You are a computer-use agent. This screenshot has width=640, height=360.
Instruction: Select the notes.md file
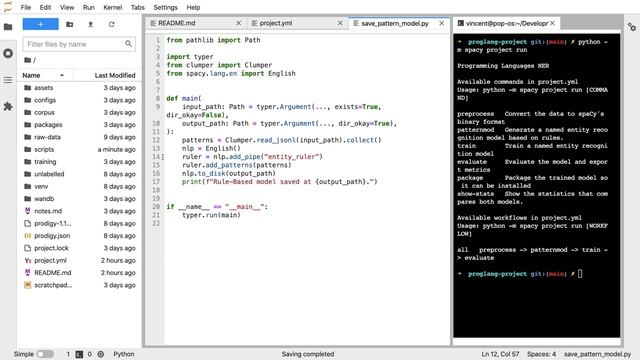click(x=79, y=211)
